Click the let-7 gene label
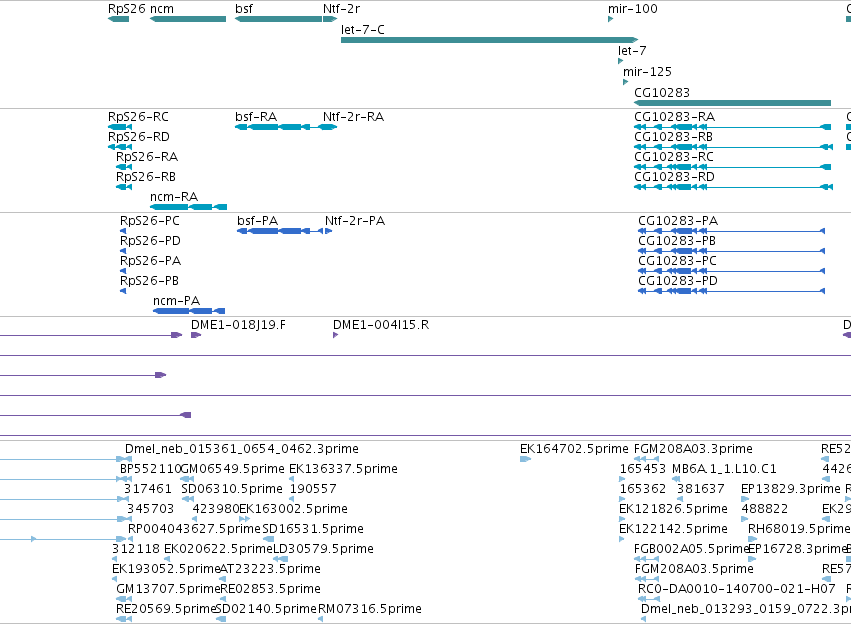This screenshot has width=851, height=624. click(x=632, y=50)
